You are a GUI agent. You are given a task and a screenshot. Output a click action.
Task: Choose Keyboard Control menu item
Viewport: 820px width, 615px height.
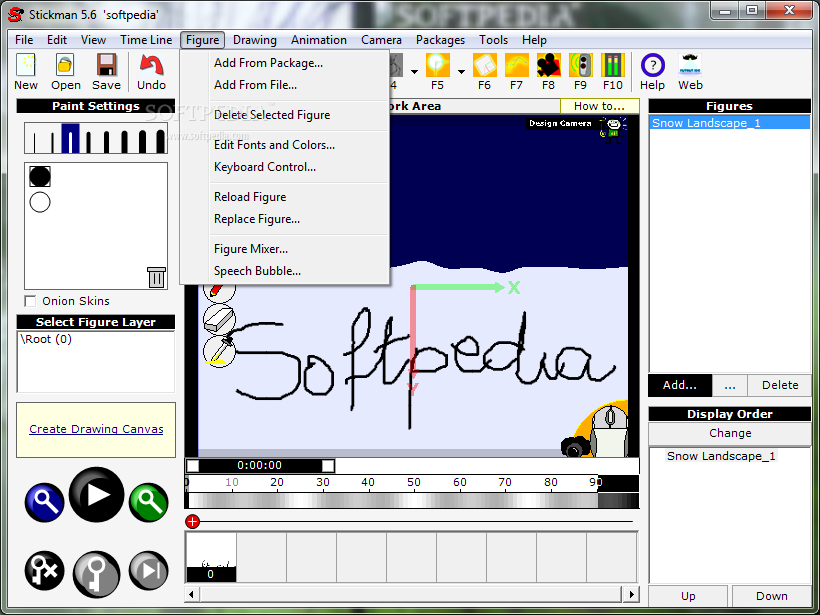point(284,167)
